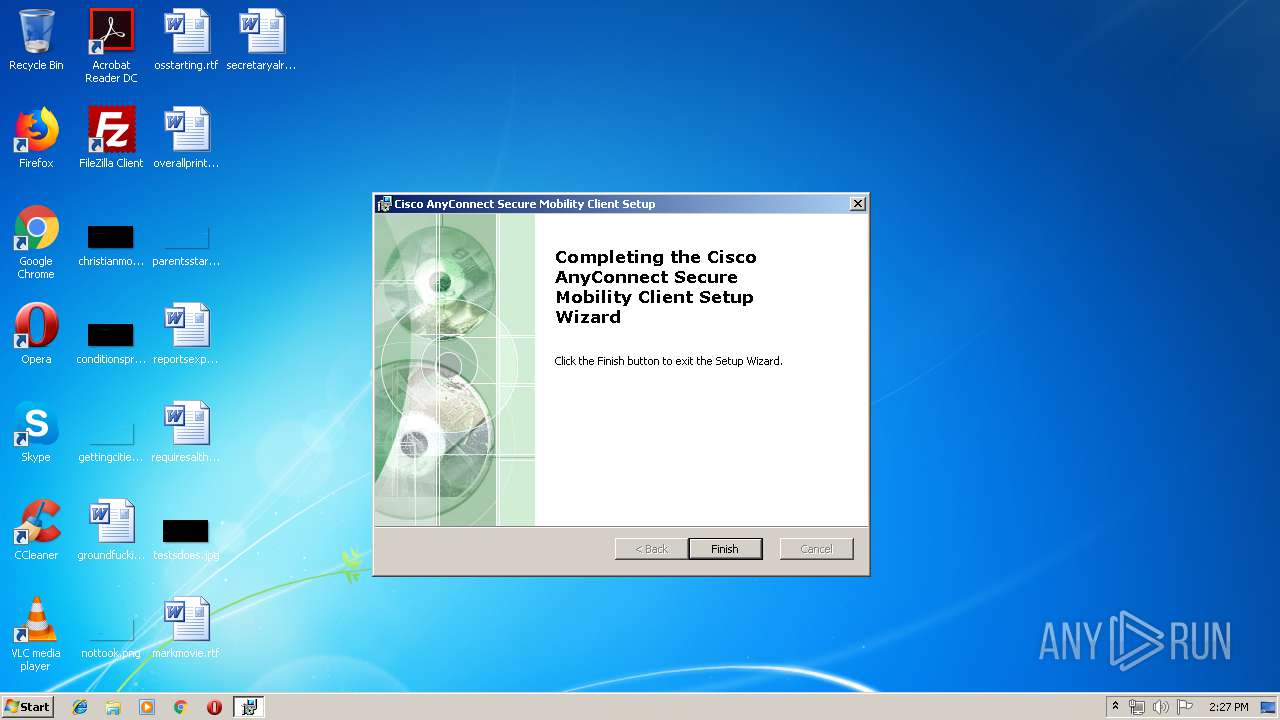The height and width of the screenshot is (720, 1280).
Task: Select the nottook.png file icon
Action: (111, 638)
